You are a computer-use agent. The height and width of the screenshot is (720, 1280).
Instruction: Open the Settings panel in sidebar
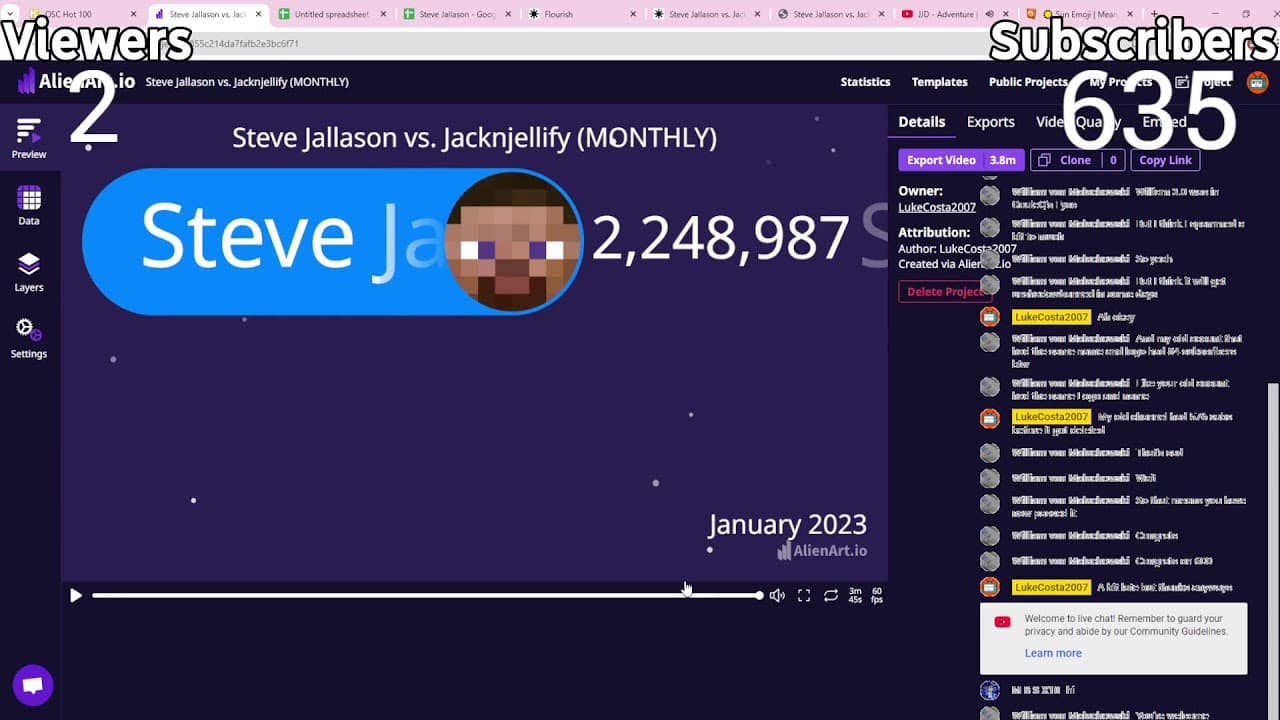tap(29, 338)
